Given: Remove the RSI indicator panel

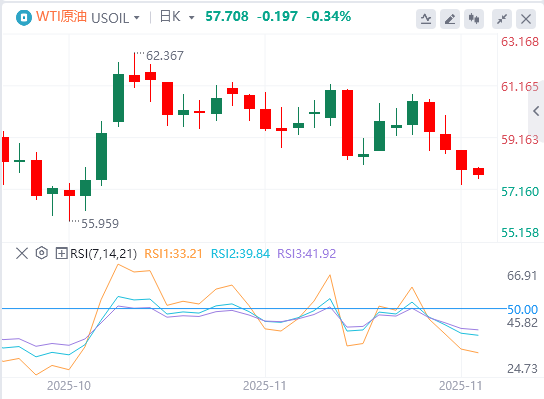Looking at the screenshot, I should (22, 253).
